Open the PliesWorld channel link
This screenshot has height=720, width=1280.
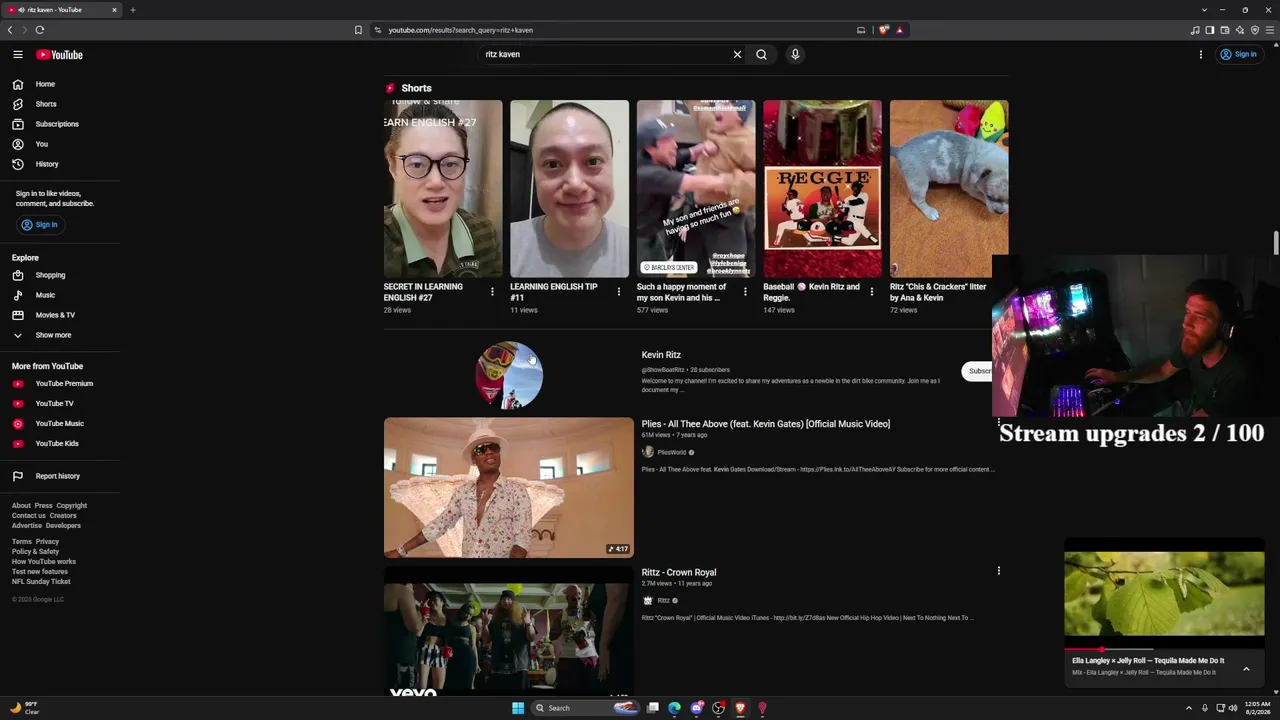(672, 453)
